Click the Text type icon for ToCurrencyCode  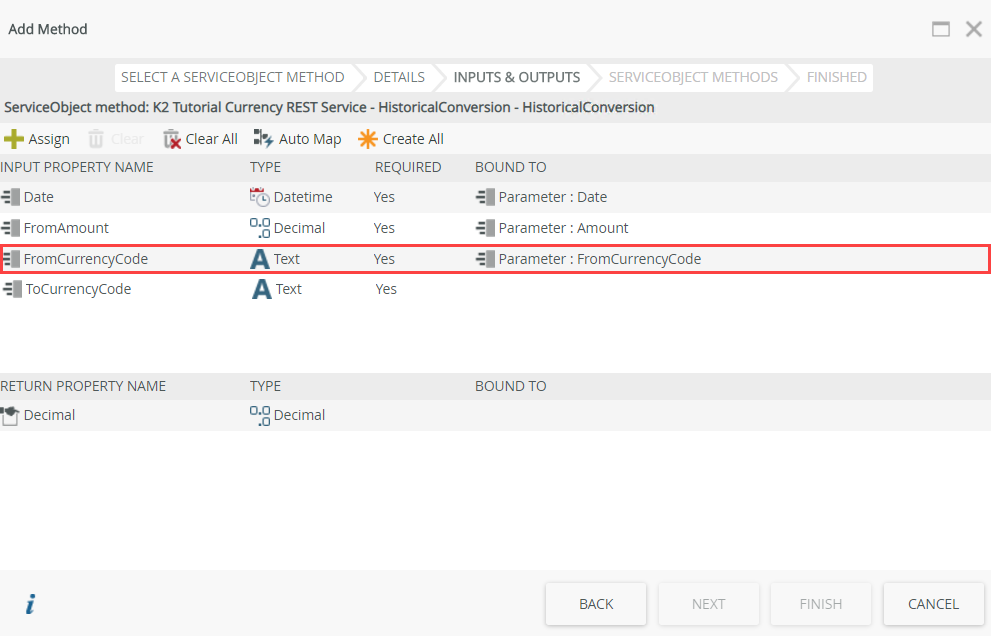click(x=260, y=289)
